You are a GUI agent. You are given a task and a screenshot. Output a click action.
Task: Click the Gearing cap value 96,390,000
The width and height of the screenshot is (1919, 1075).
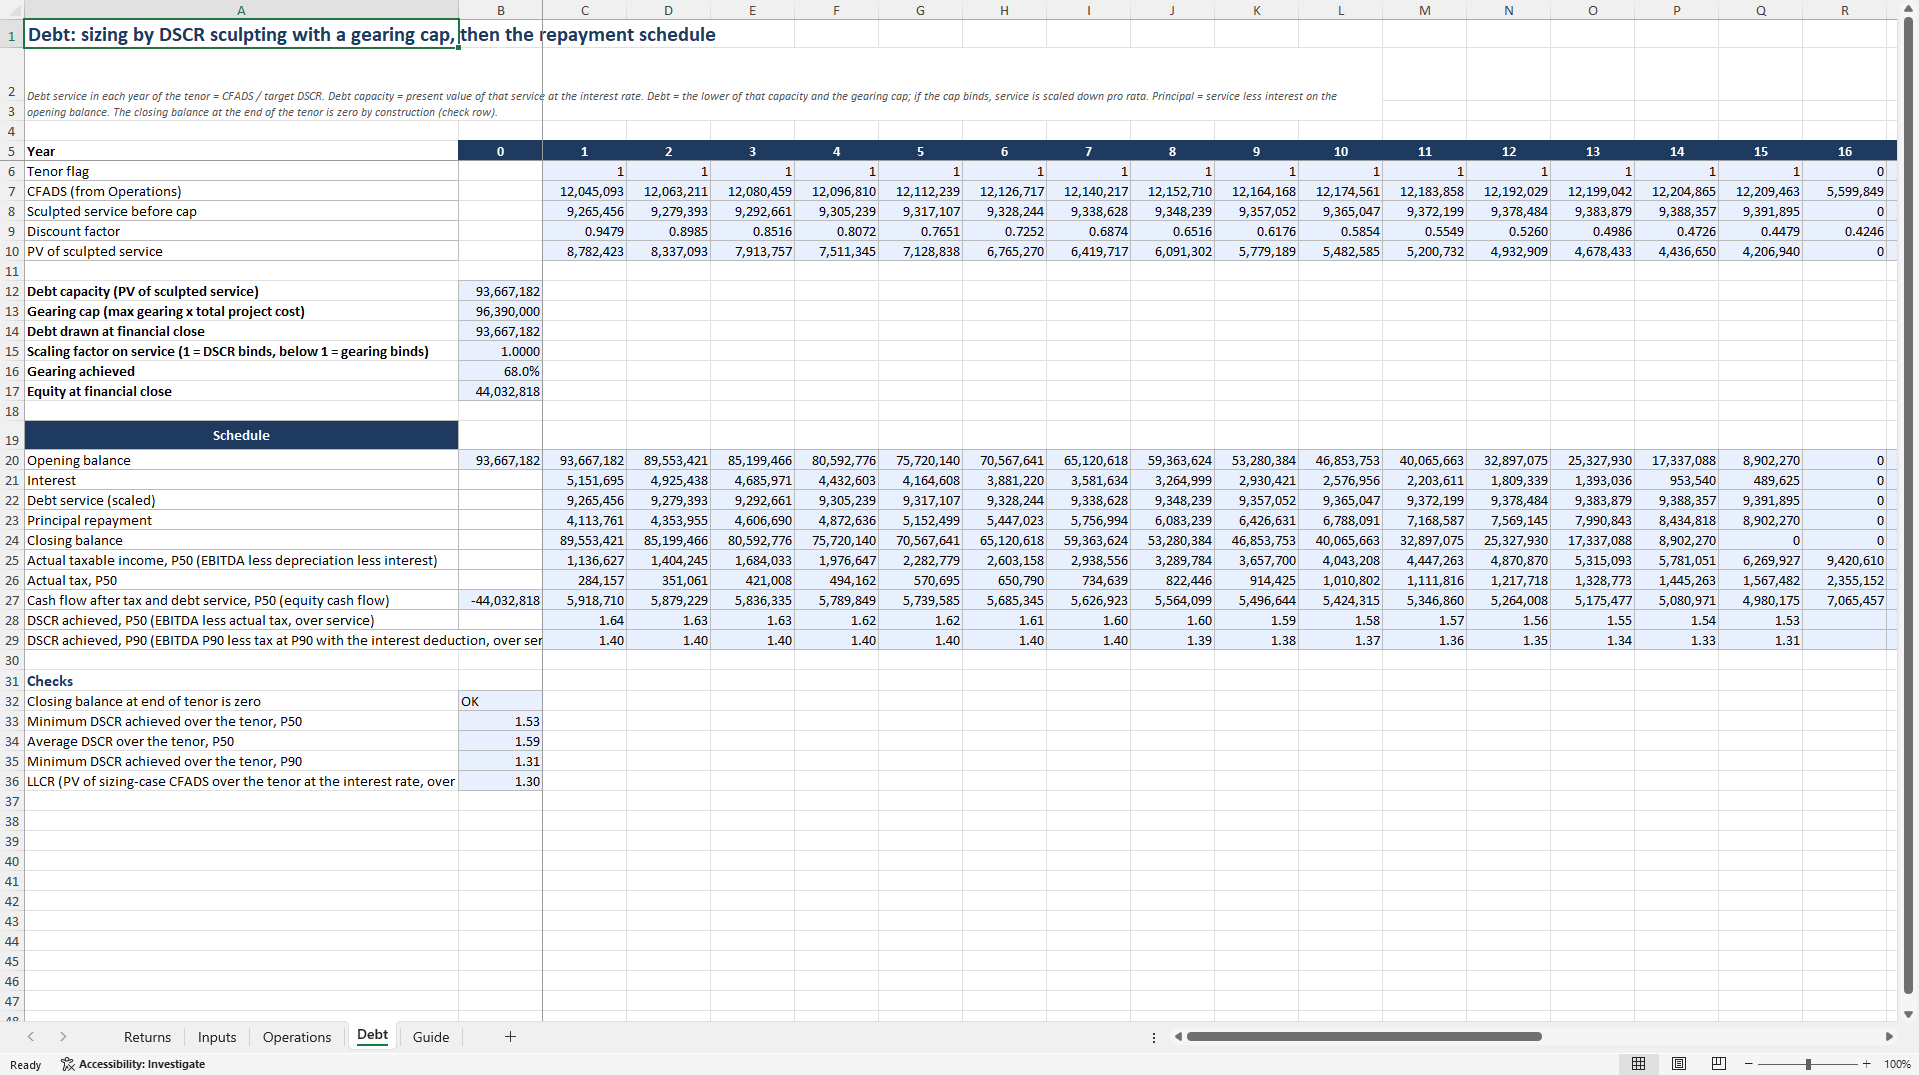click(x=500, y=311)
